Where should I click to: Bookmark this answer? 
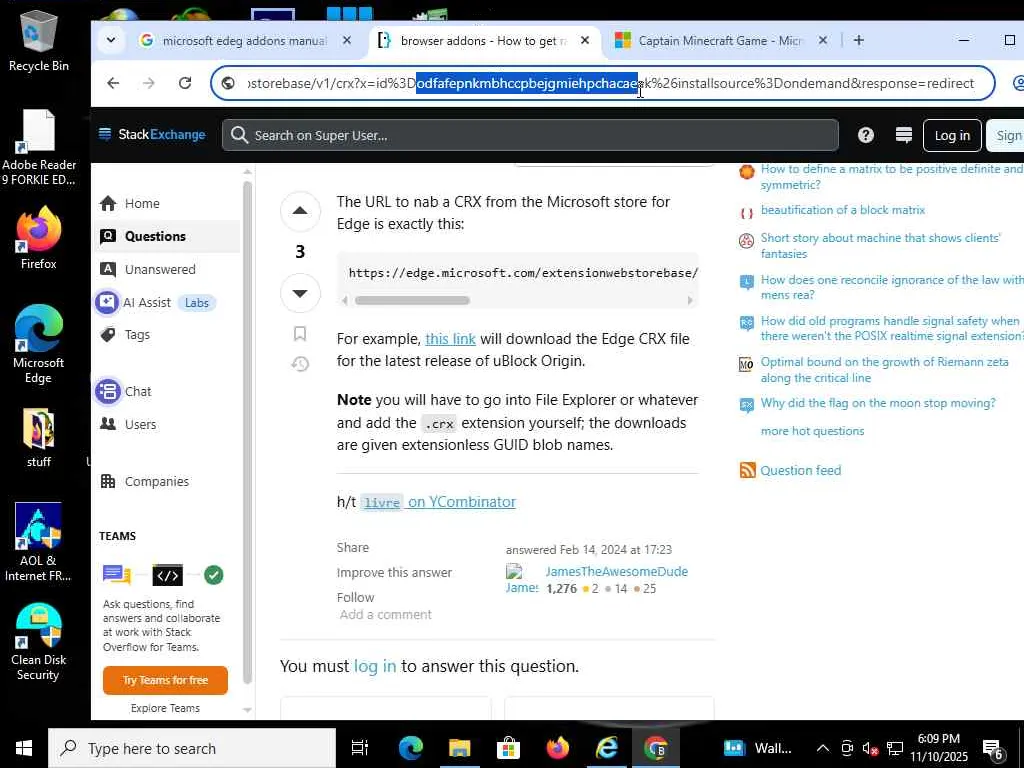[x=300, y=334]
